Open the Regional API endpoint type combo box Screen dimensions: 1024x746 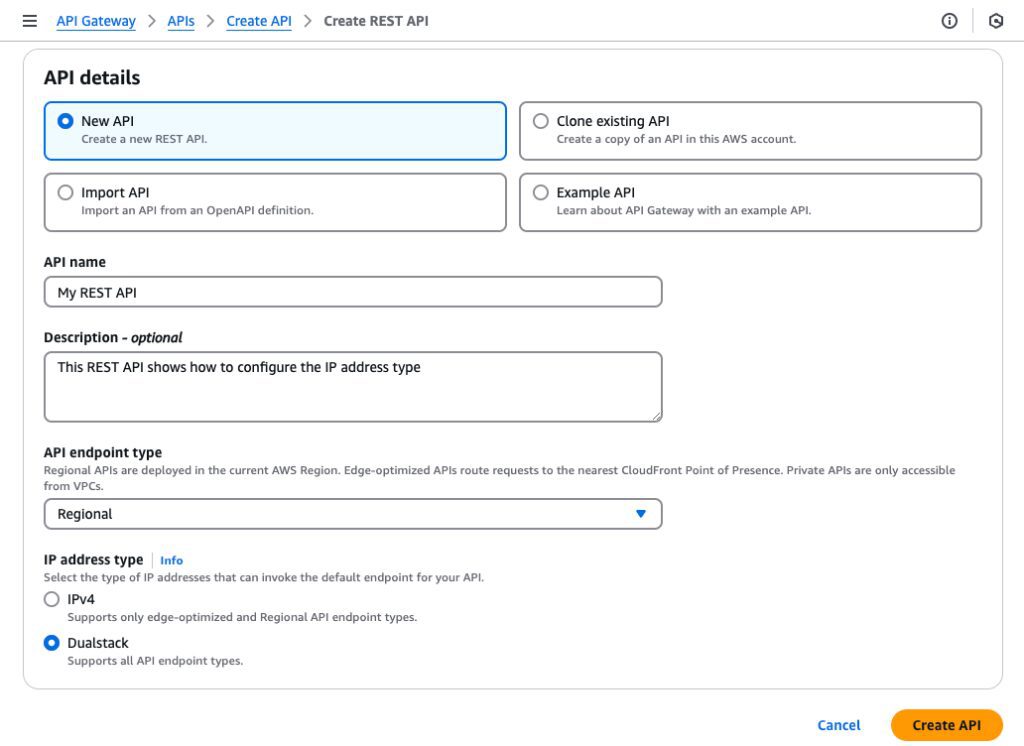click(352, 513)
